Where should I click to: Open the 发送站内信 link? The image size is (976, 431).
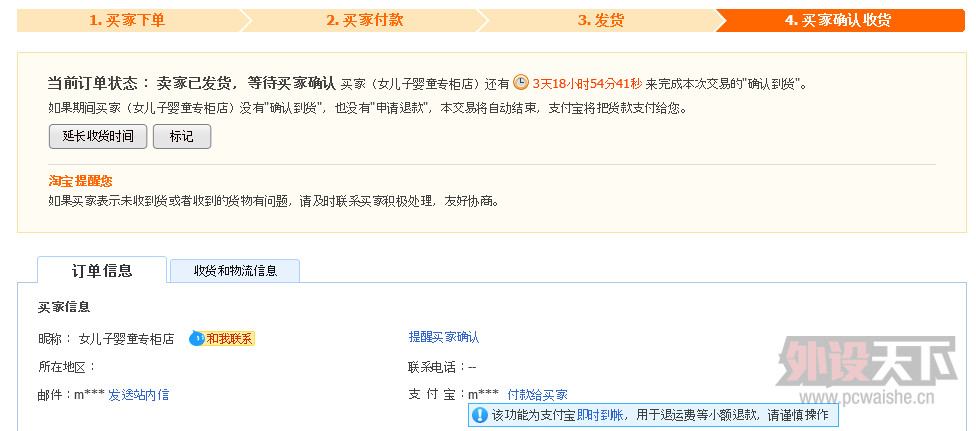pos(139,395)
